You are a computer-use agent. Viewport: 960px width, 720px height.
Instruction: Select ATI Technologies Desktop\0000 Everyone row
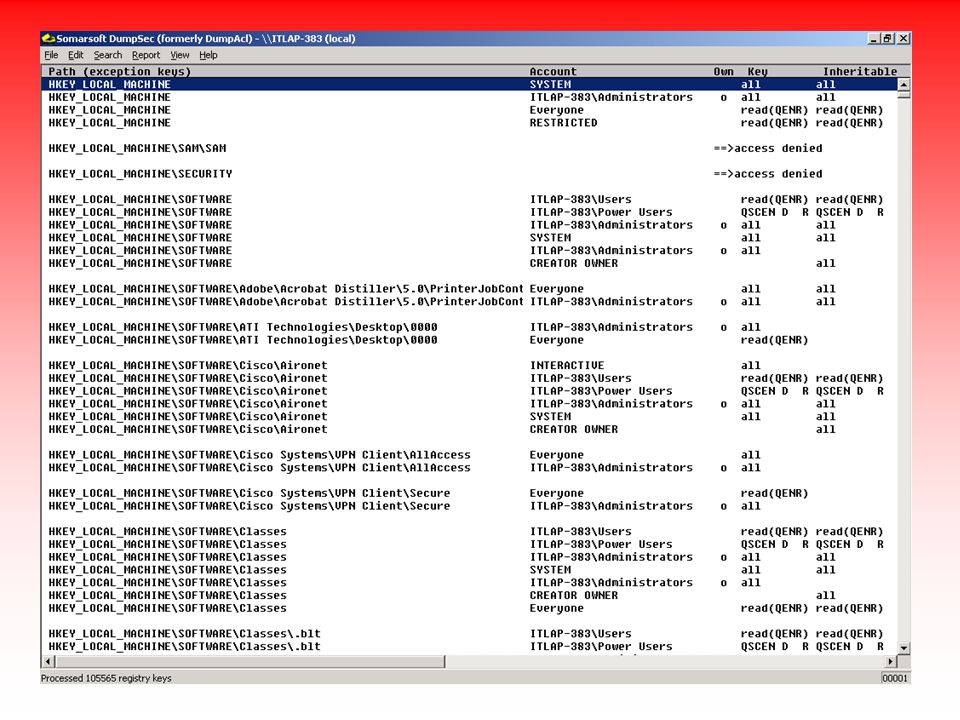[x=469, y=340]
